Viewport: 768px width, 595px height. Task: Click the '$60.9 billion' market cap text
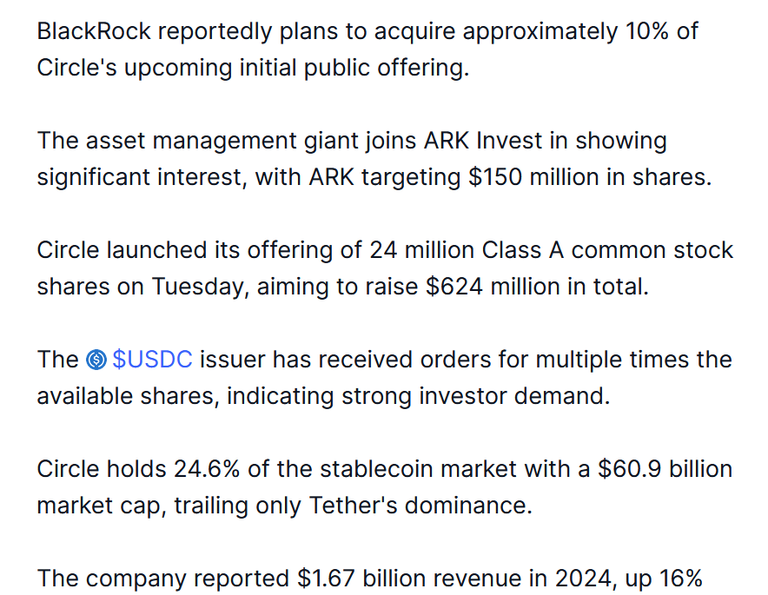coord(665,469)
